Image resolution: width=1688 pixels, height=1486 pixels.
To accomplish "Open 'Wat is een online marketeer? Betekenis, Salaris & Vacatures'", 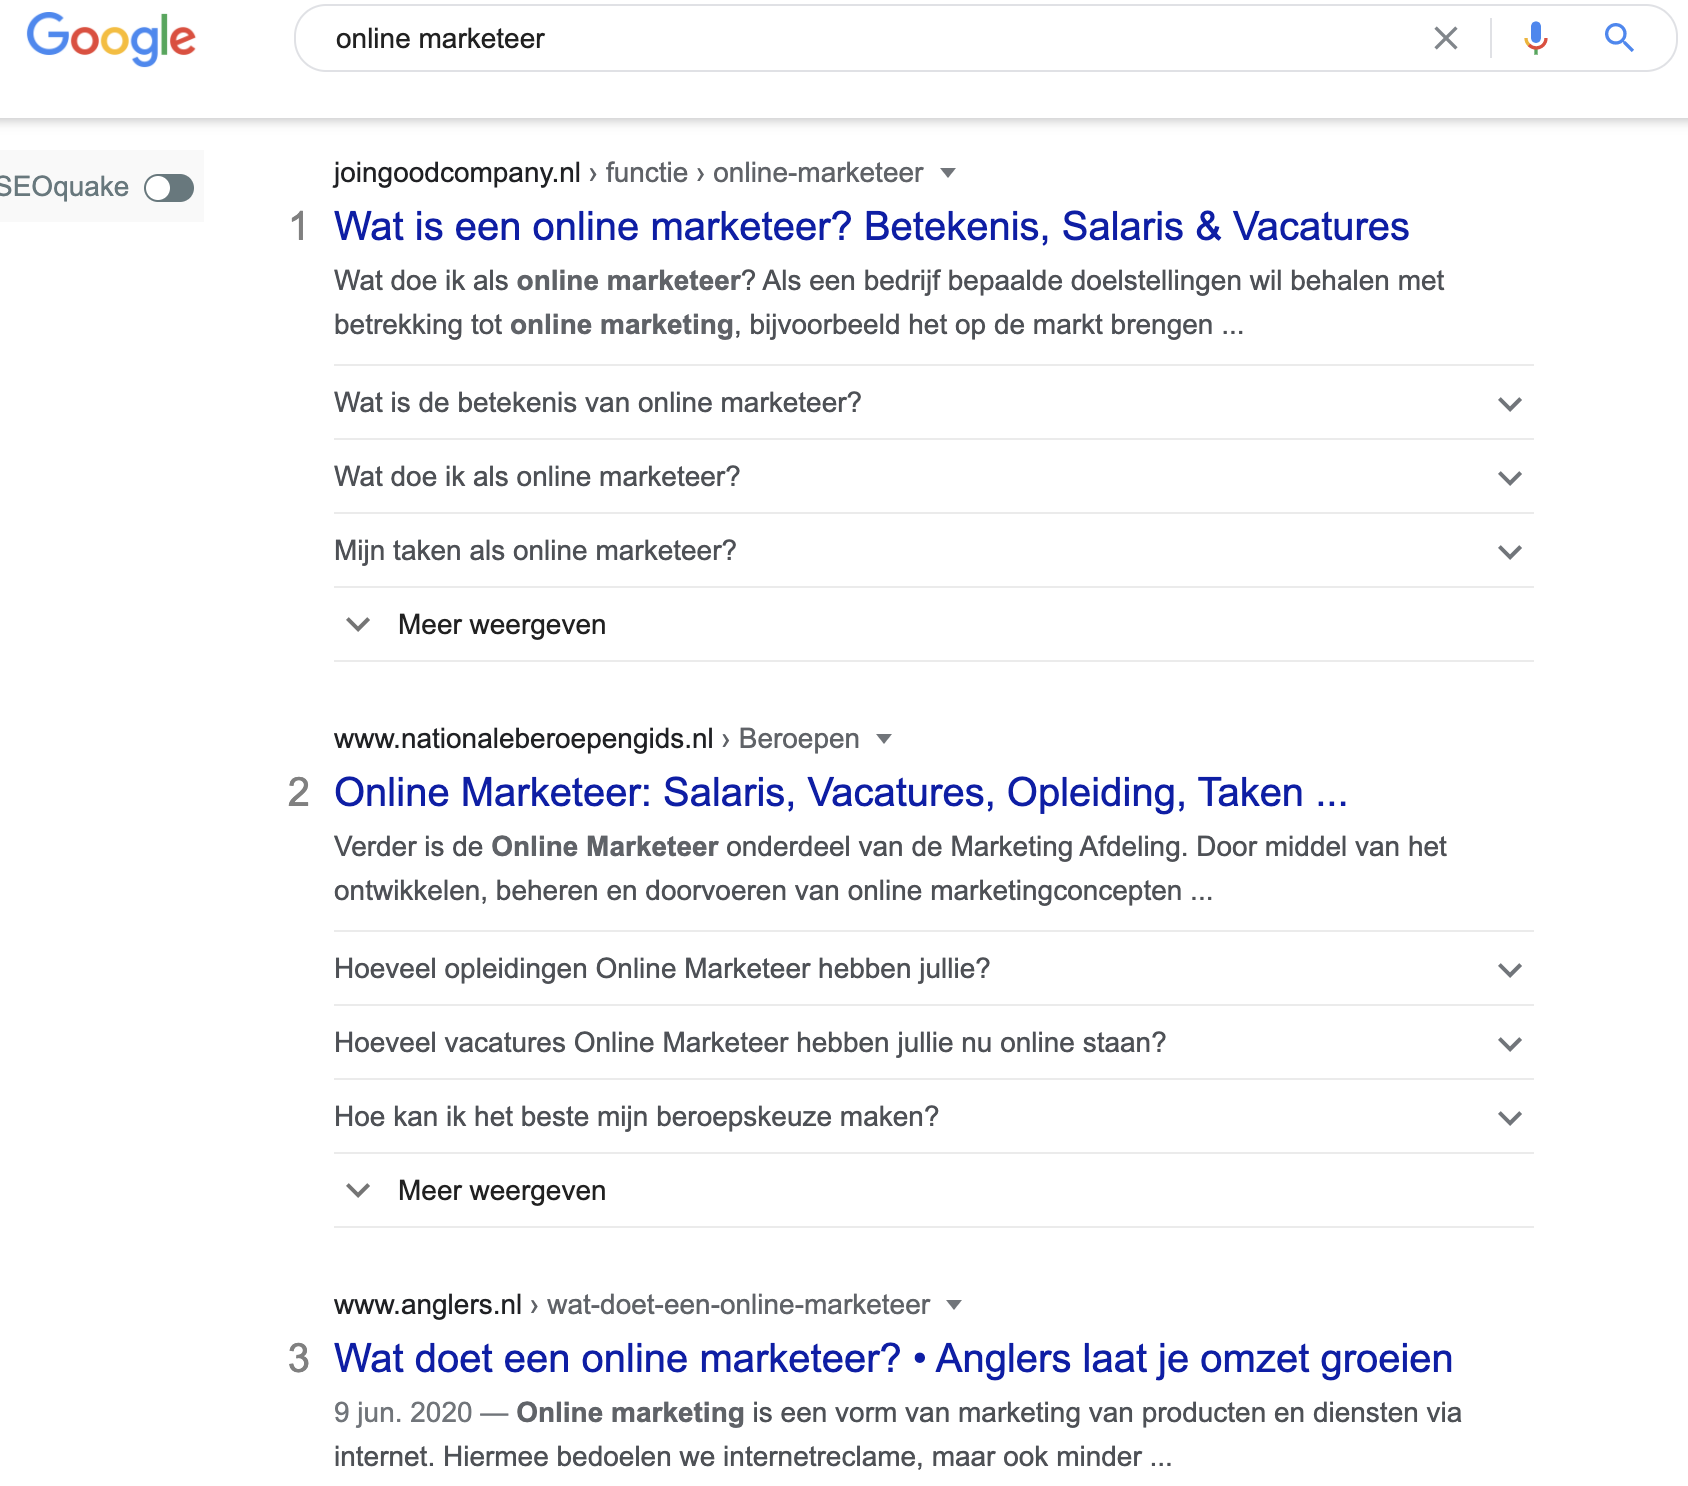I will click(871, 227).
